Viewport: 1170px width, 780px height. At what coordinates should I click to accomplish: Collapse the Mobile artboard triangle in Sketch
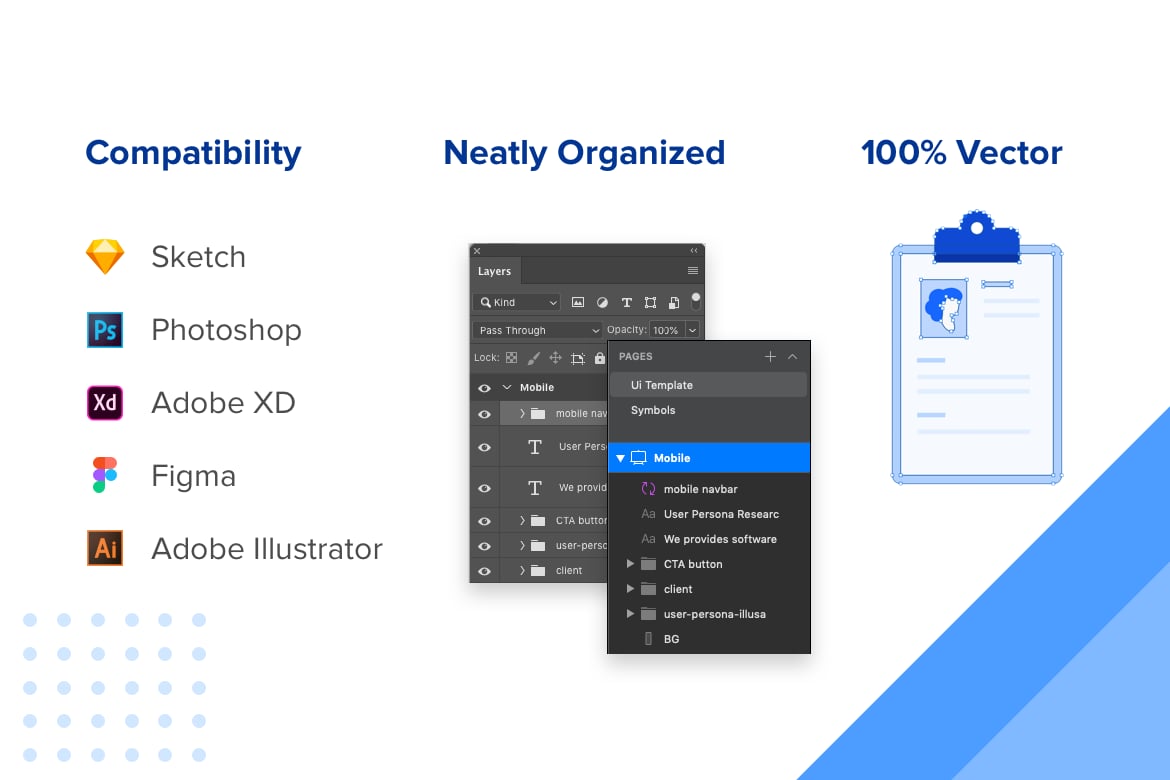[620, 458]
